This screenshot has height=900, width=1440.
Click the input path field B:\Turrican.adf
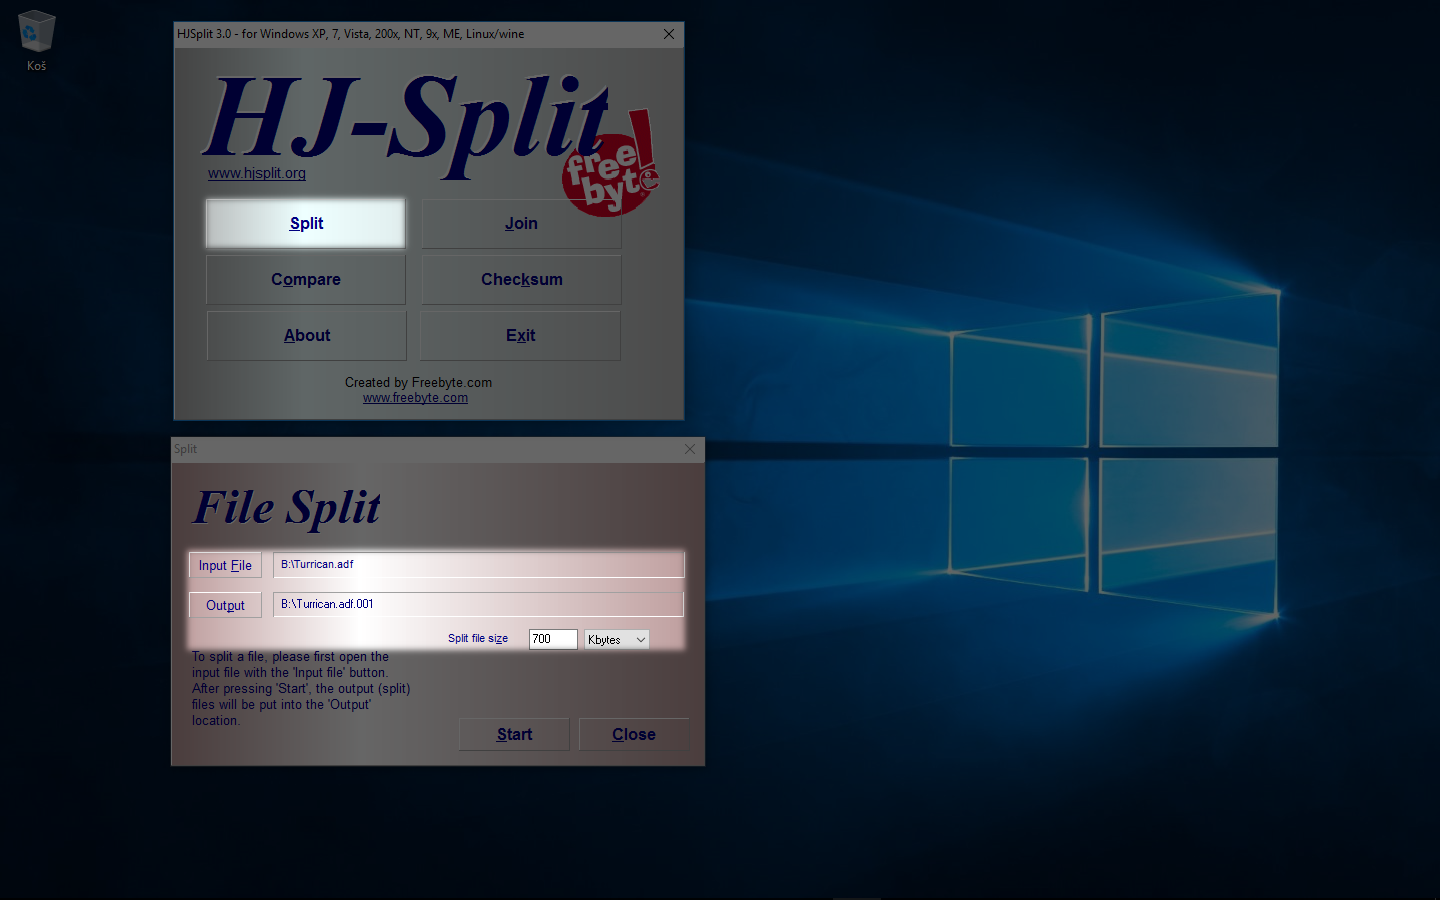pyautogui.click(x=478, y=564)
